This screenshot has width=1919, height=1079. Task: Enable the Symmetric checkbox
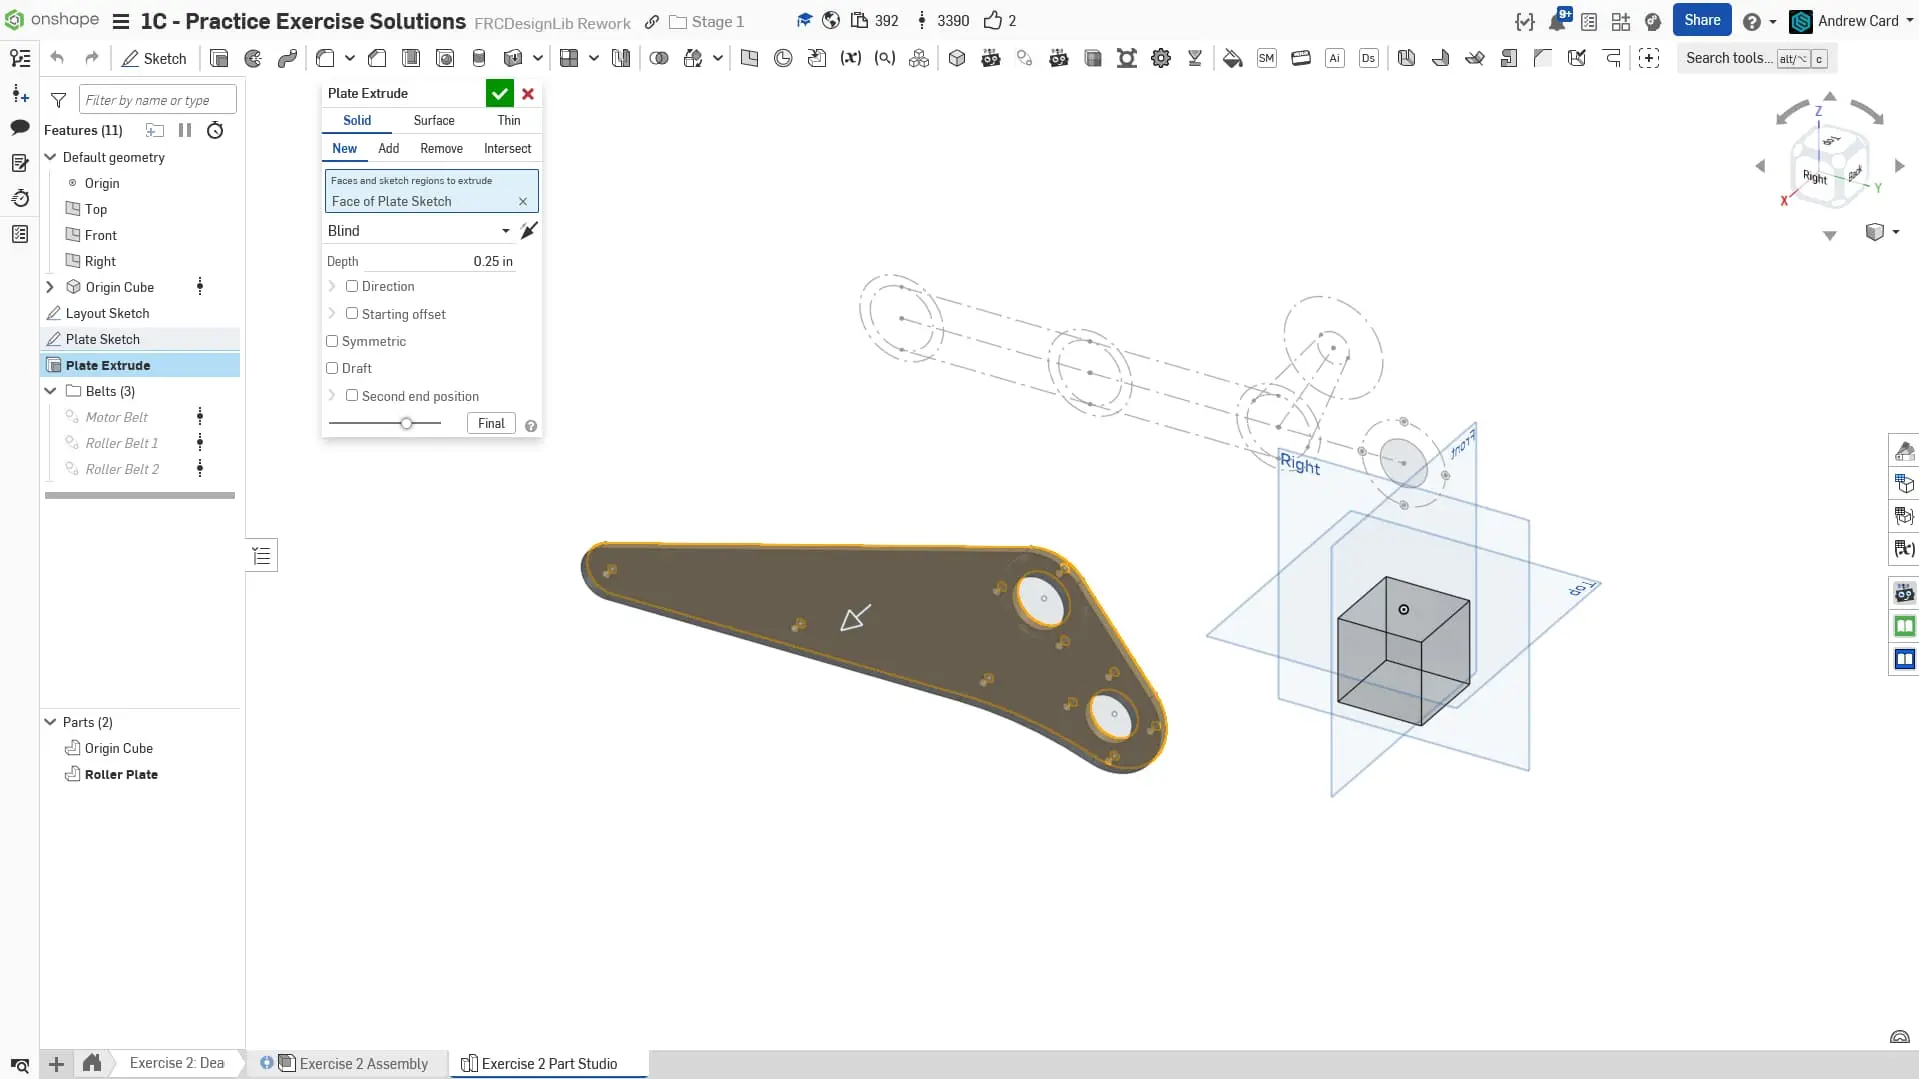332,341
